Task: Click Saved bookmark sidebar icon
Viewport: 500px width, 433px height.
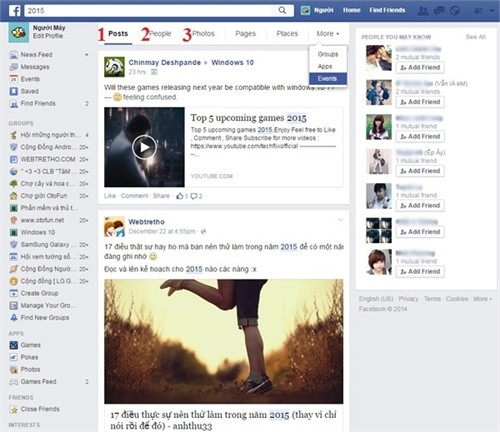Action: [13, 91]
